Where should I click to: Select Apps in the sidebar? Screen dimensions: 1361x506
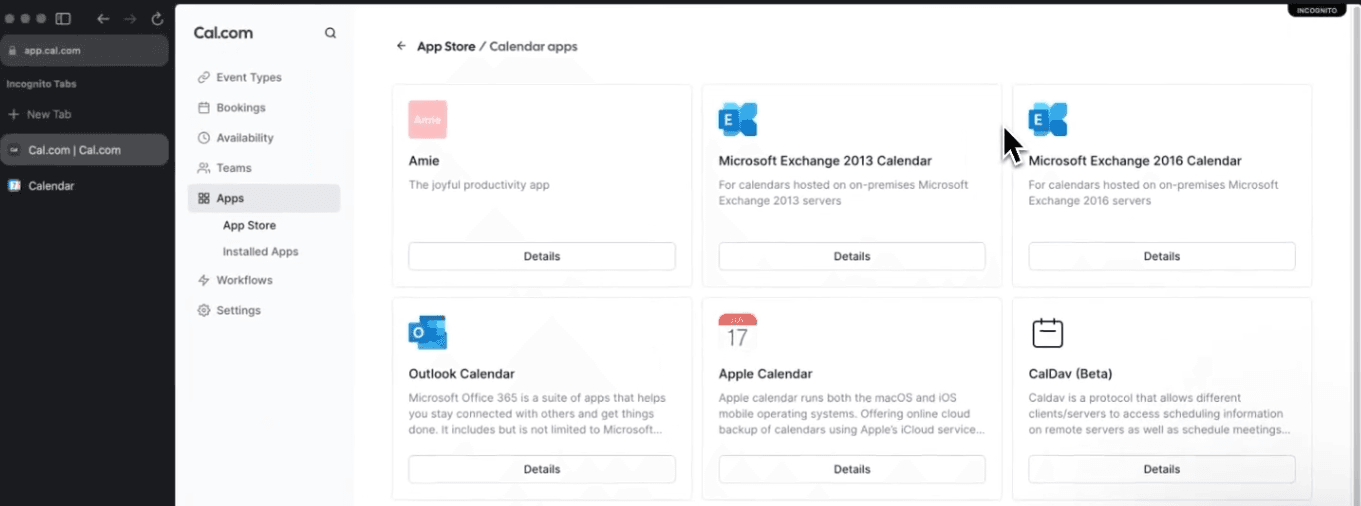(x=264, y=198)
